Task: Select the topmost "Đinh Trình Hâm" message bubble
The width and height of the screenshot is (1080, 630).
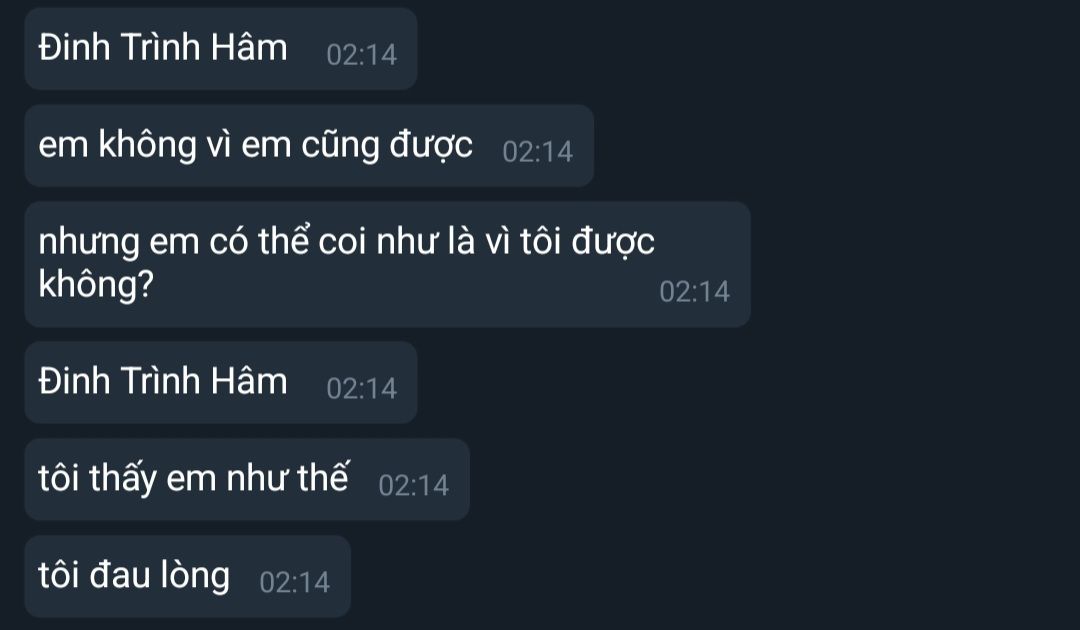Action: coord(221,49)
